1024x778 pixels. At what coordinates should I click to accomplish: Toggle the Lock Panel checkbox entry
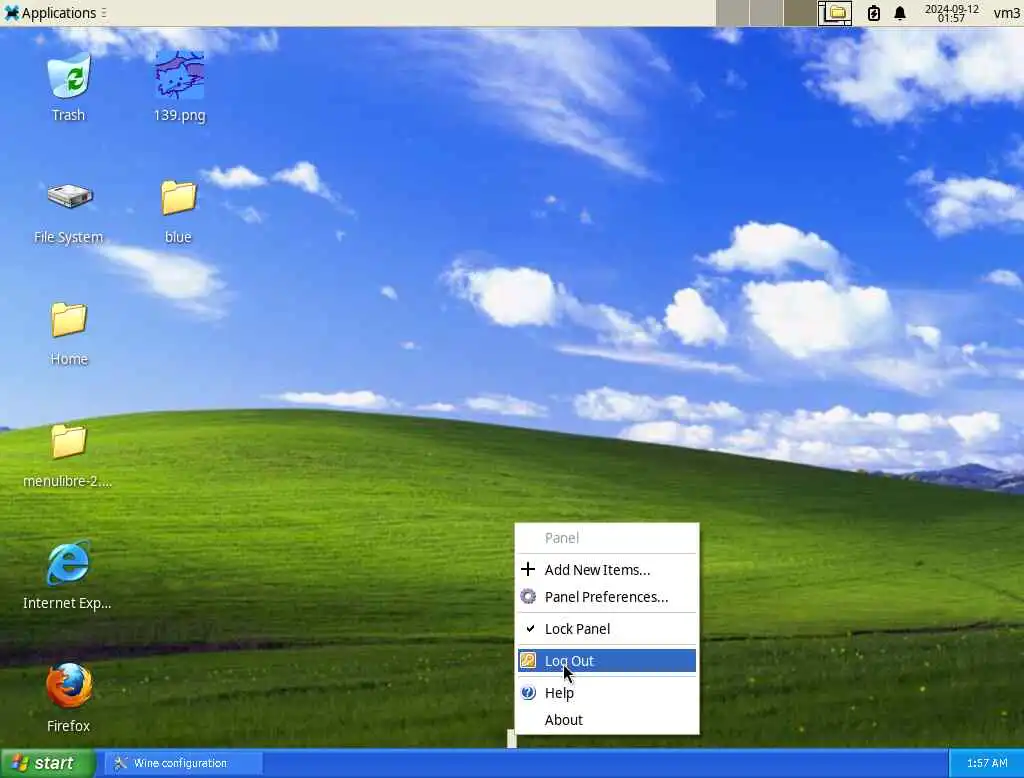pyautogui.click(x=607, y=629)
